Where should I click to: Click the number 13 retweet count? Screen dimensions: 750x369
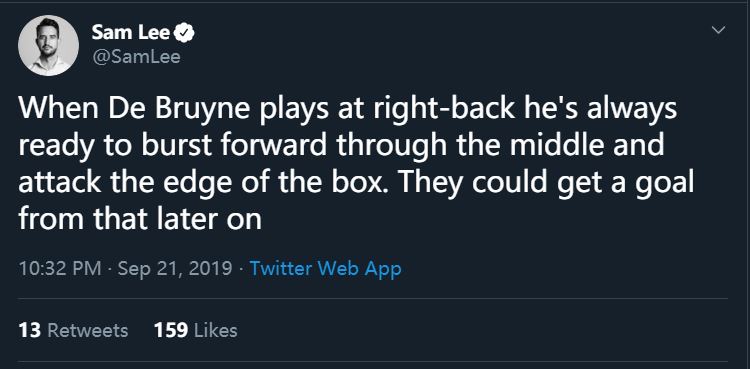30,331
